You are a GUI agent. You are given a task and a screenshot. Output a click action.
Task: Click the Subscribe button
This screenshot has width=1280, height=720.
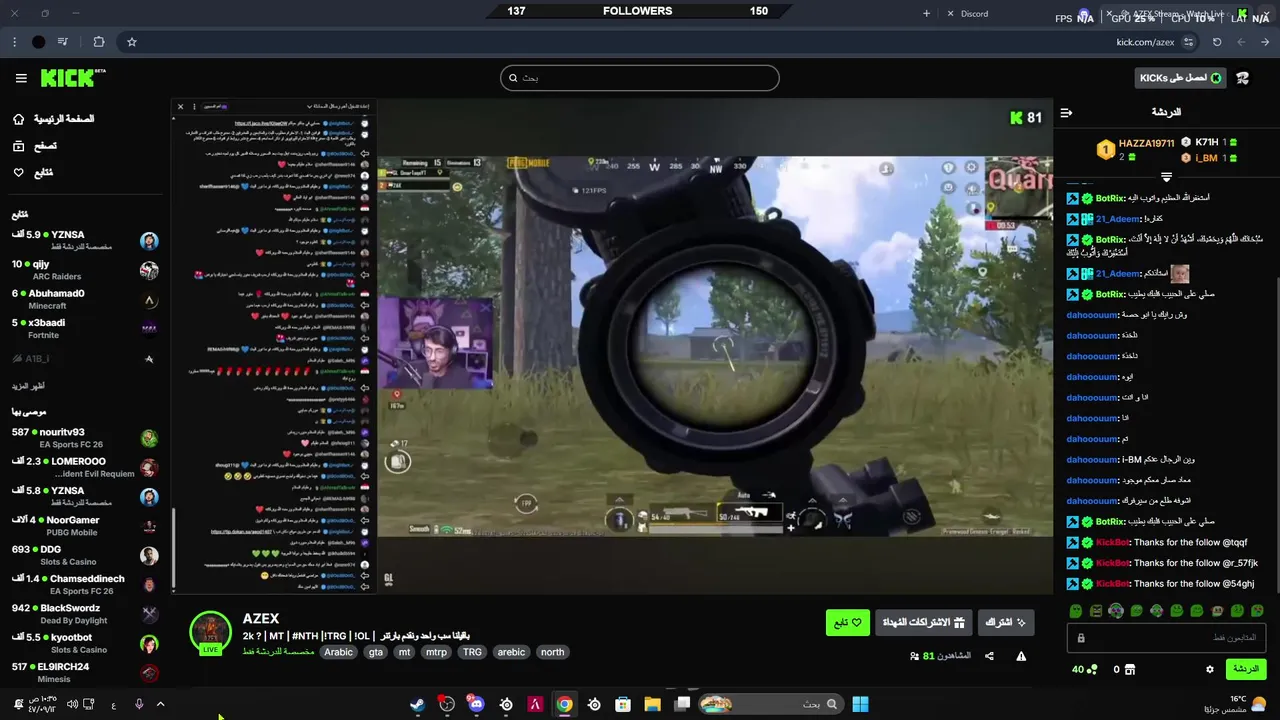(1006, 623)
